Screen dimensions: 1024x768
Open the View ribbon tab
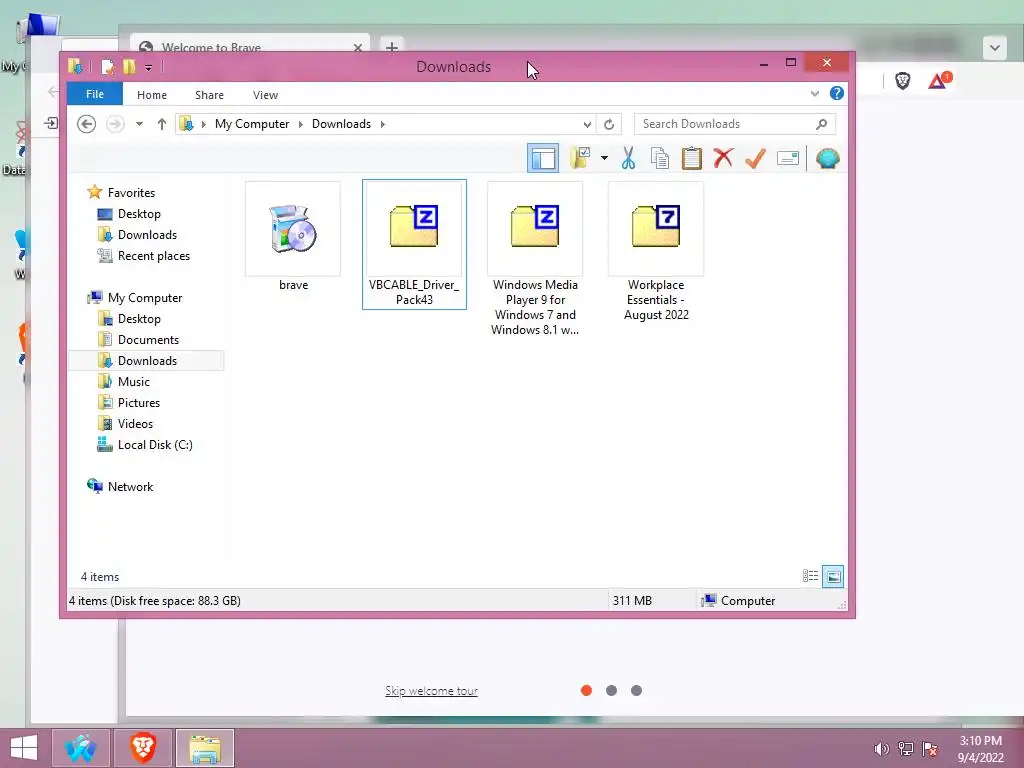pyautogui.click(x=265, y=95)
